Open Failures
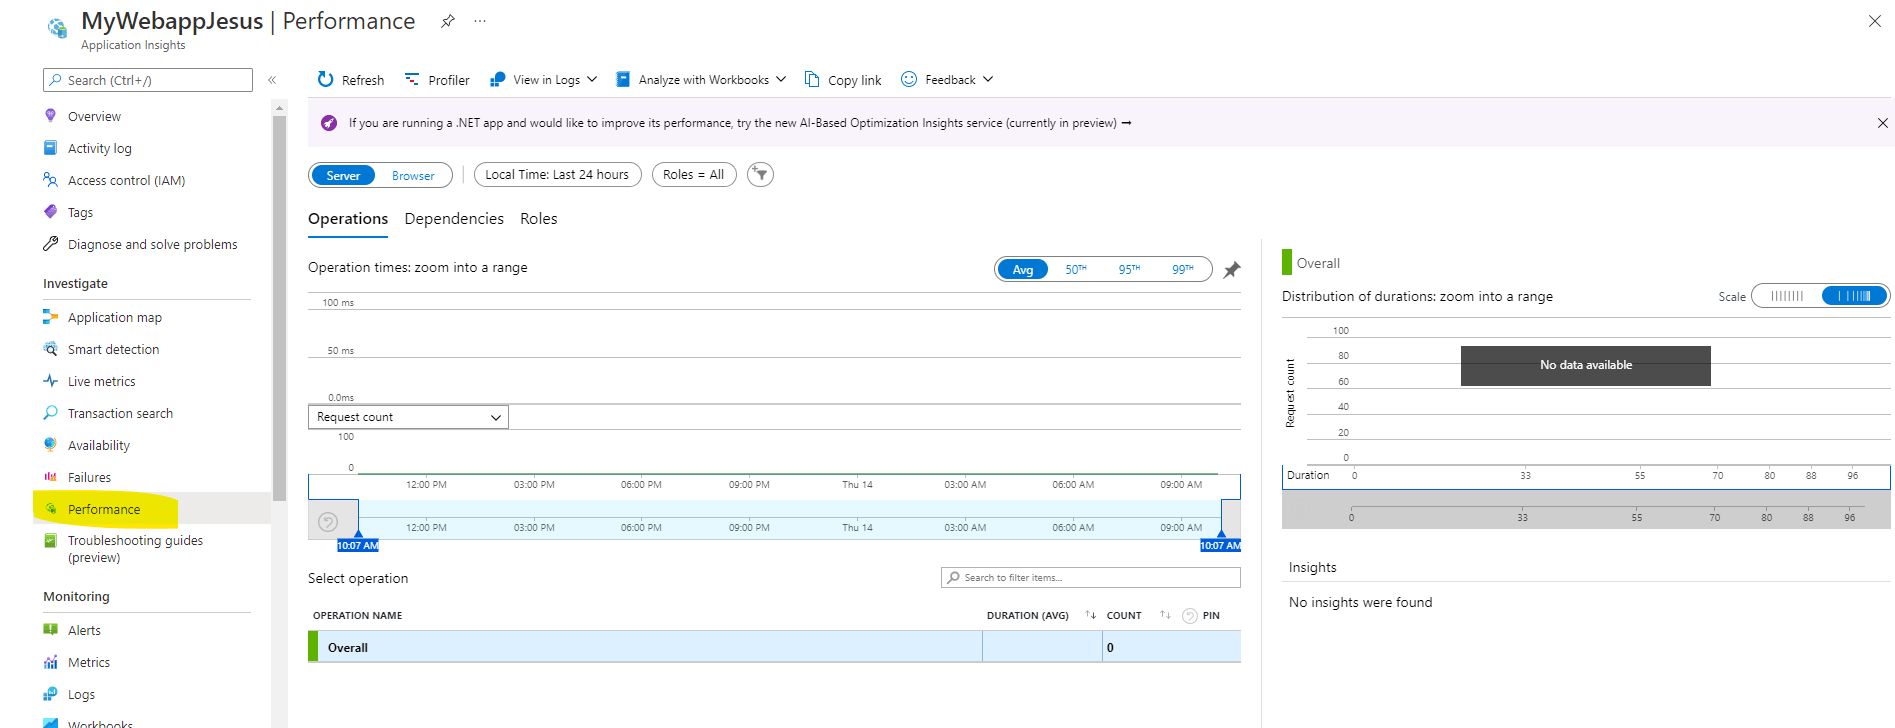Image resolution: width=1895 pixels, height=728 pixels. point(89,478)
